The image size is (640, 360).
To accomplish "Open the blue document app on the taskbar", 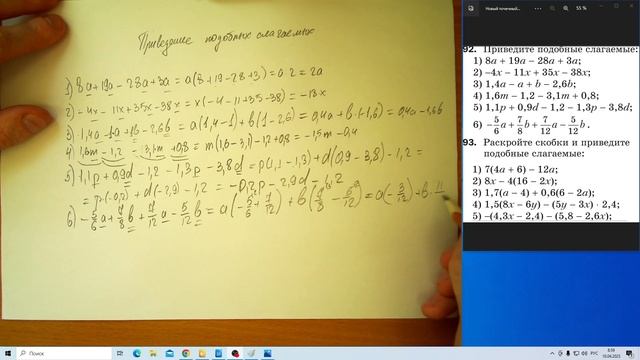I will (219, 353).
